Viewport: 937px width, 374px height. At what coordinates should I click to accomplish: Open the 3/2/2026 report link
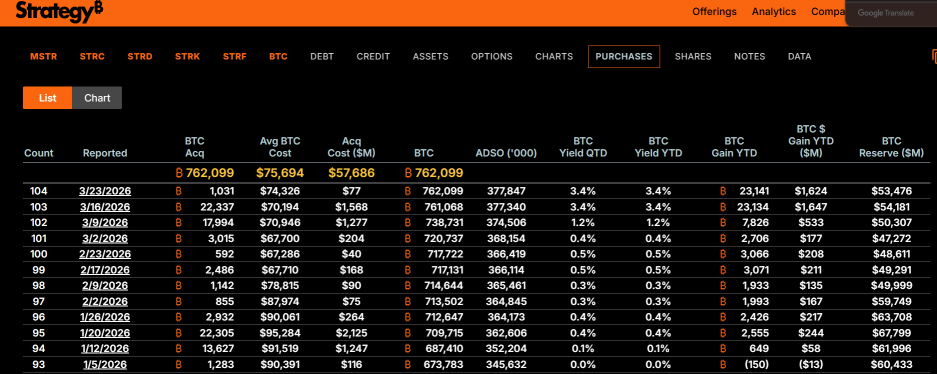tap(105, 238)
